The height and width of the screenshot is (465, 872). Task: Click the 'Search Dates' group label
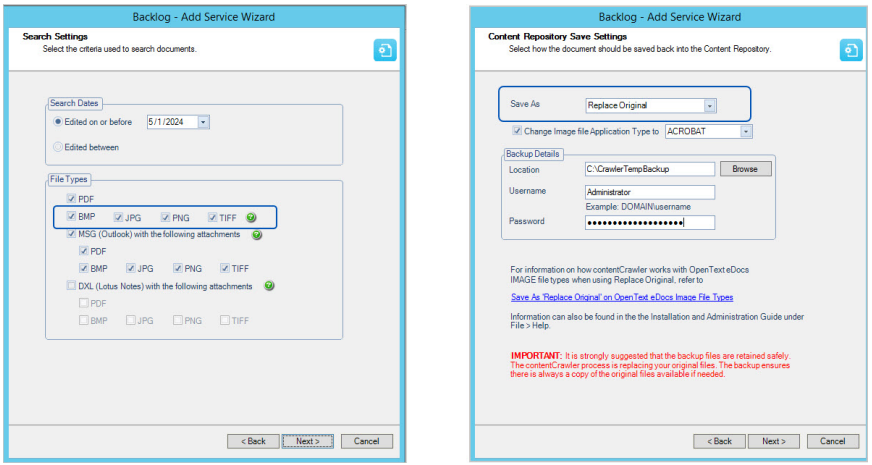coord(74,103)
